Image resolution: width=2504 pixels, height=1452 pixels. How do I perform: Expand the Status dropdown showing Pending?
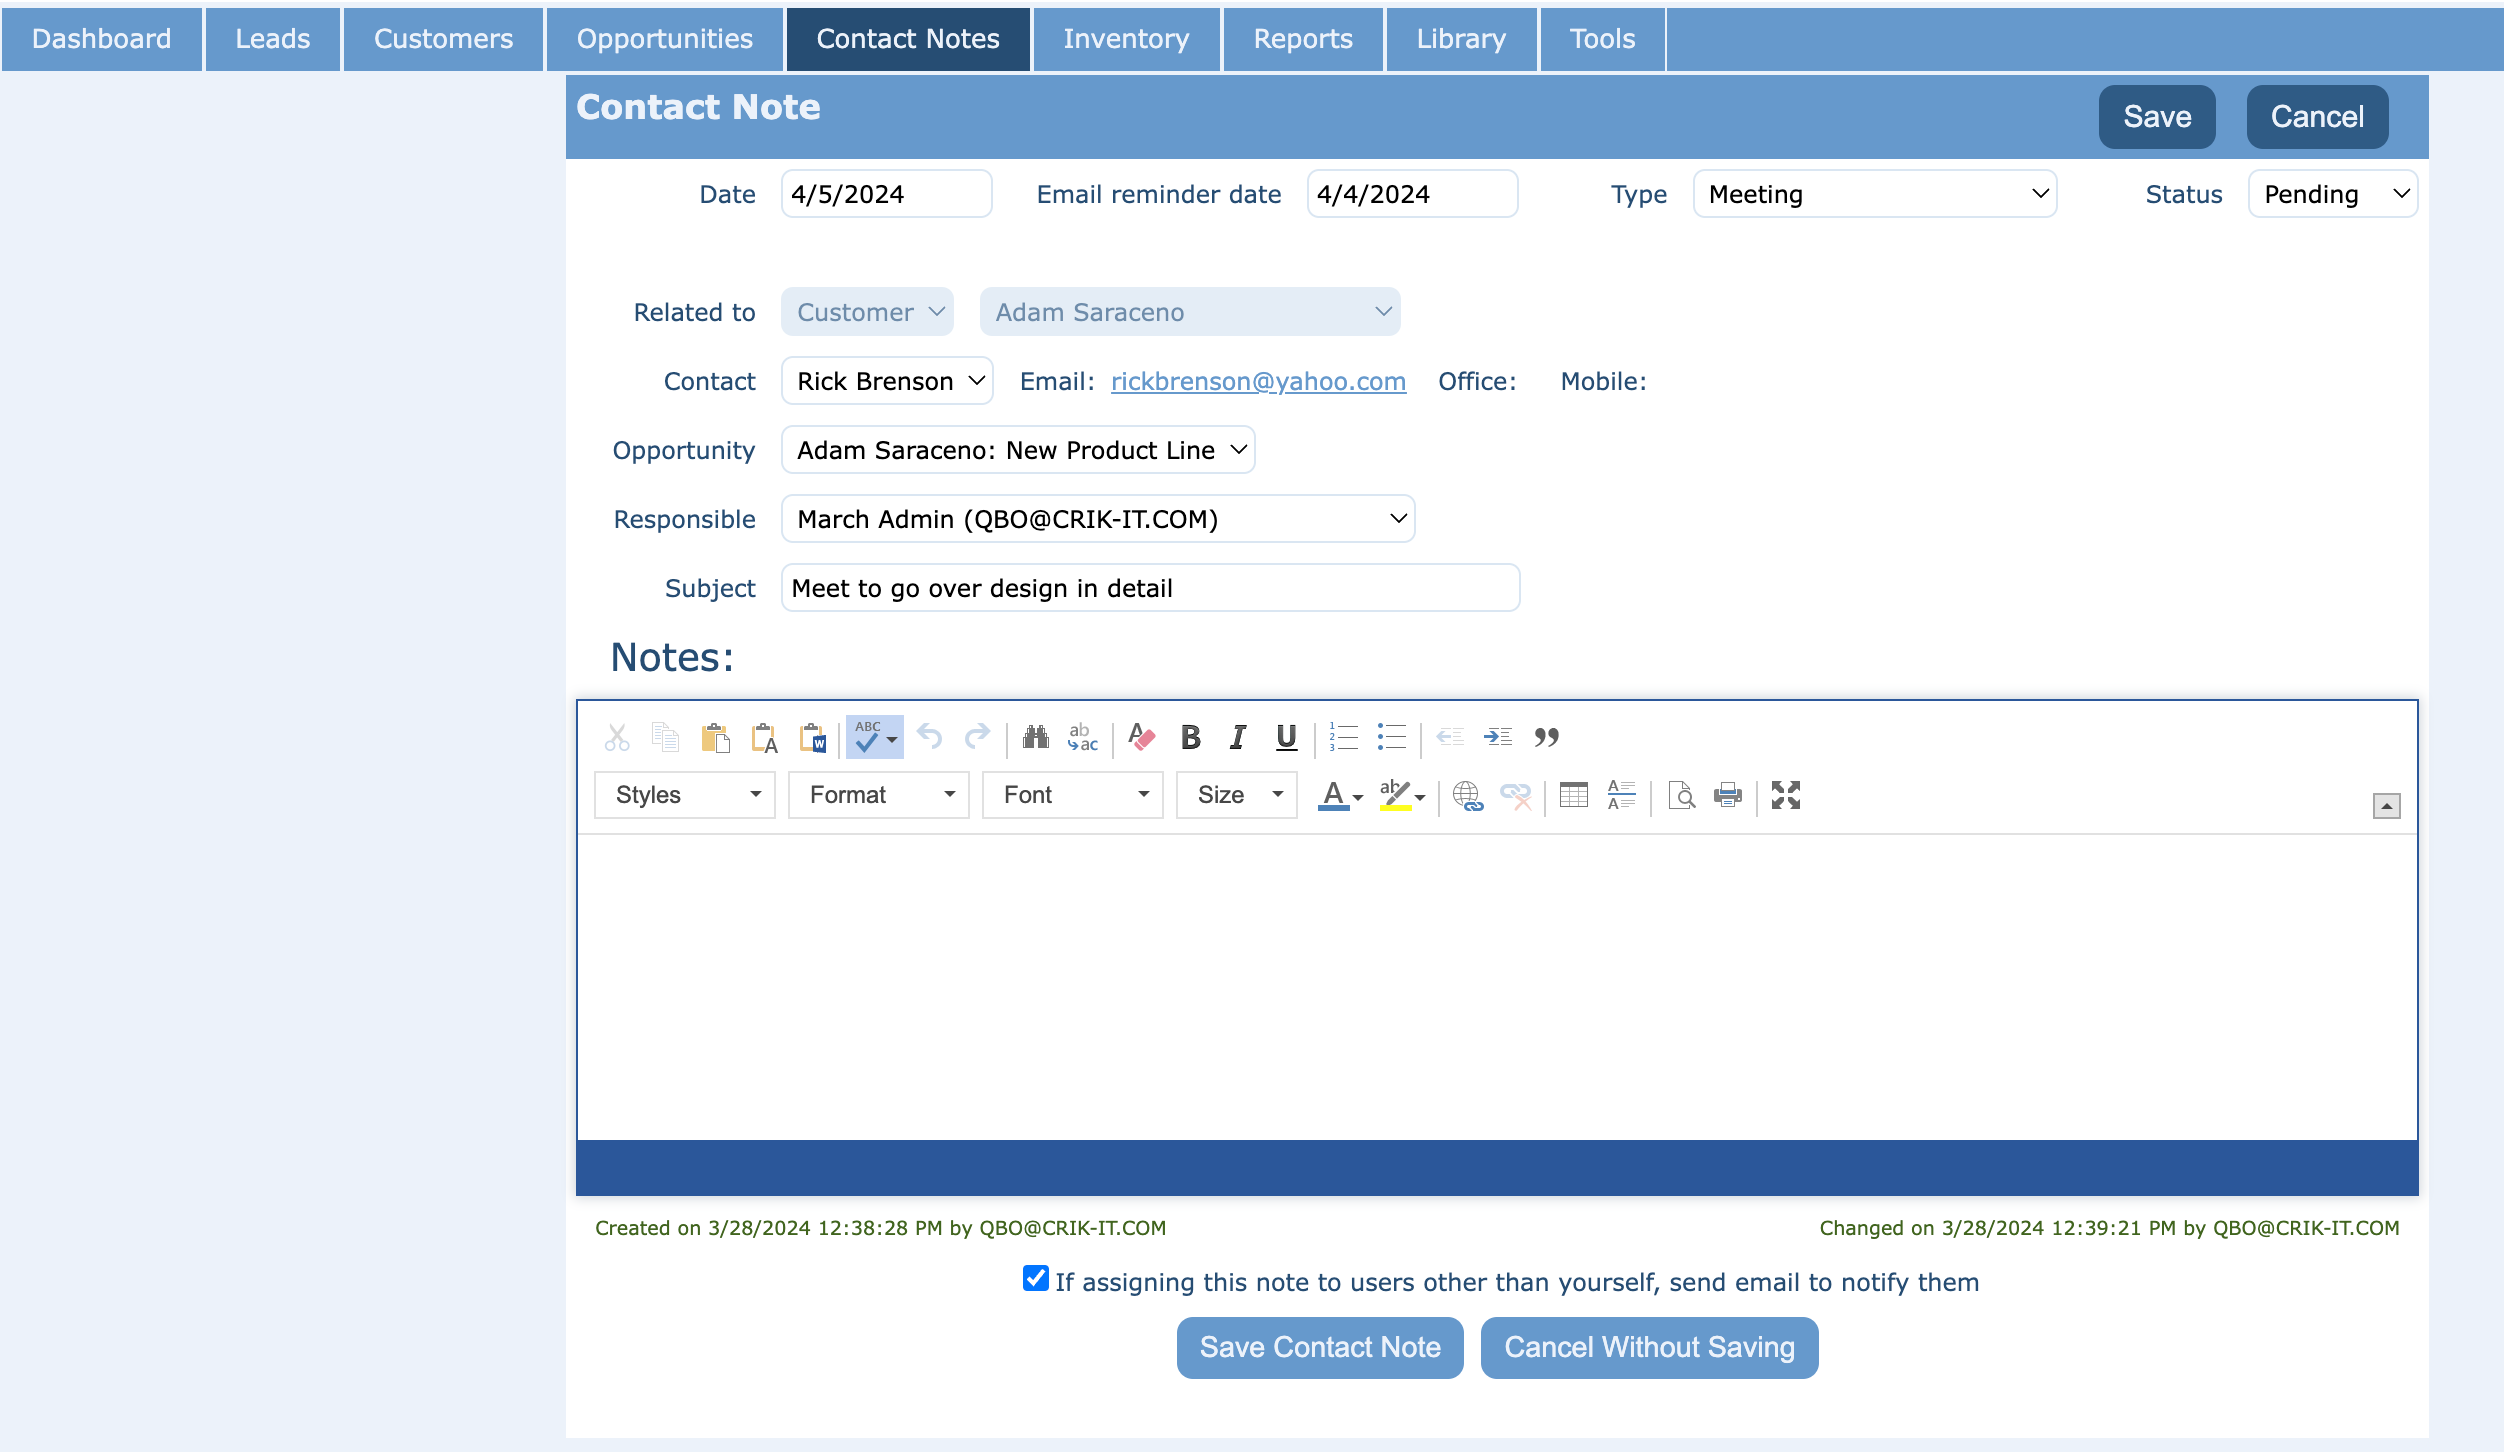(x=2332, y=194)
